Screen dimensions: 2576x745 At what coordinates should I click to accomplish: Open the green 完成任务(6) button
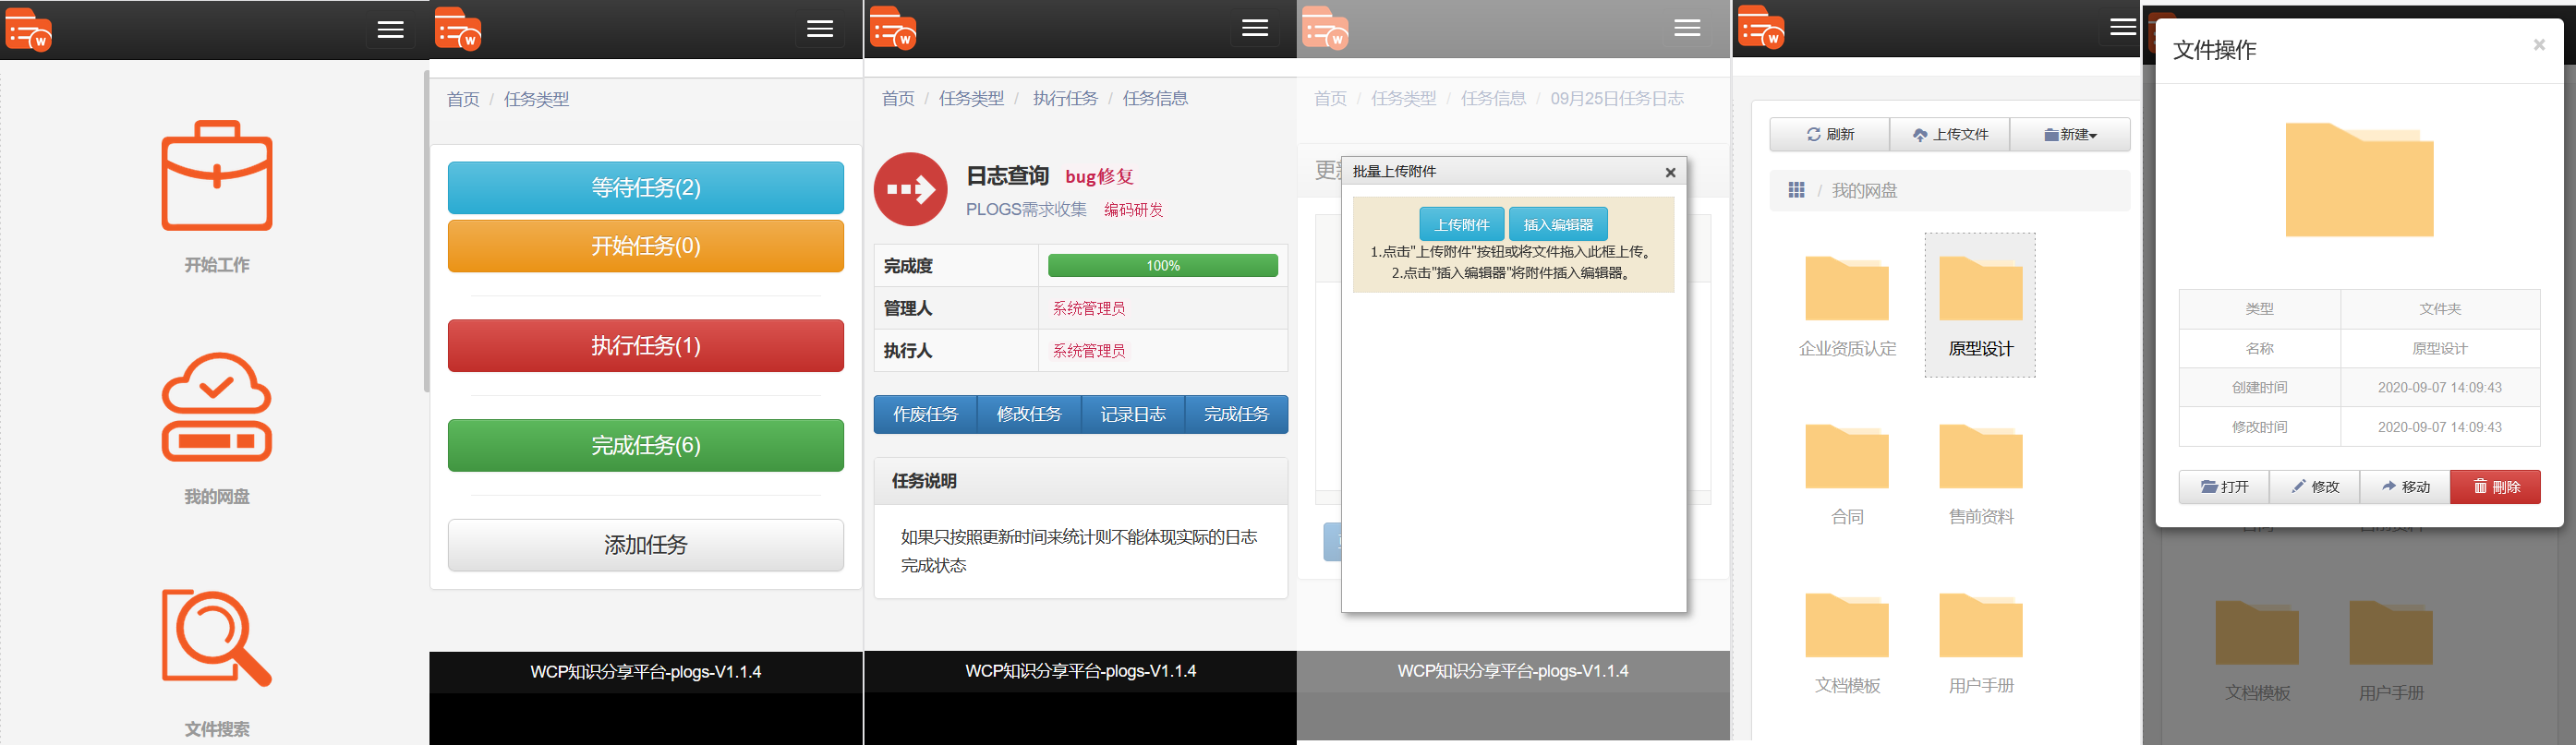tap(646, 446)
